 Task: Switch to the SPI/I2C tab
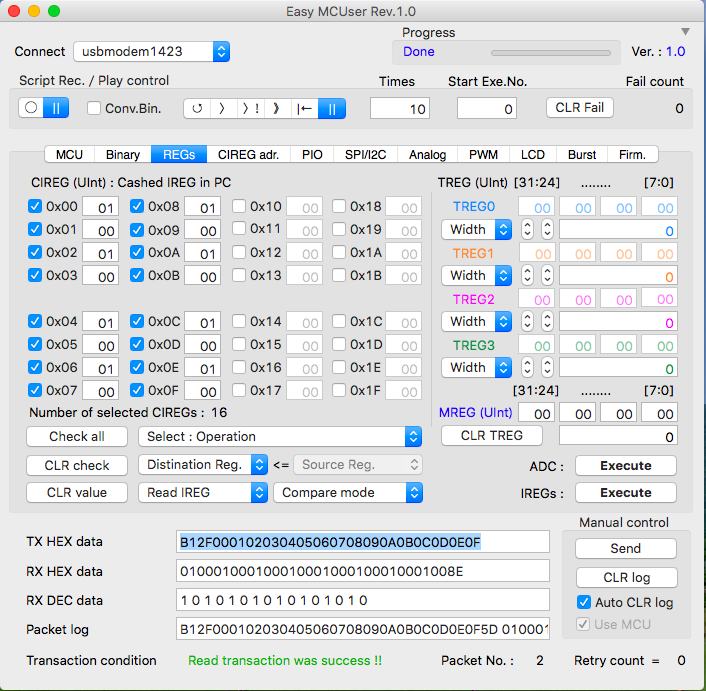(x=366, y=154)
